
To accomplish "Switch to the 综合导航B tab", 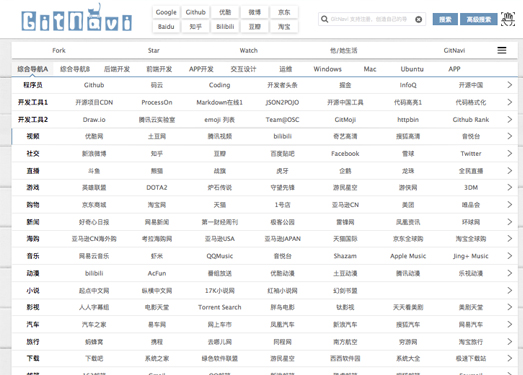I will [x=75, y=69].
